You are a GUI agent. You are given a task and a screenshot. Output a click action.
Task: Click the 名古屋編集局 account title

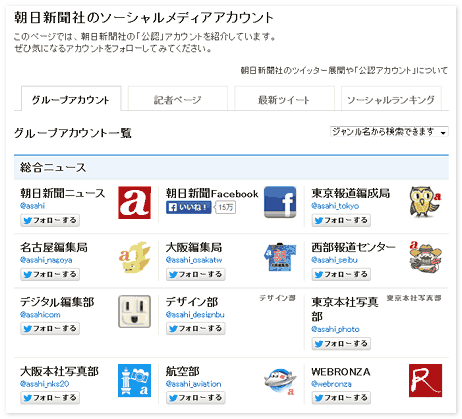coord(54,247)
